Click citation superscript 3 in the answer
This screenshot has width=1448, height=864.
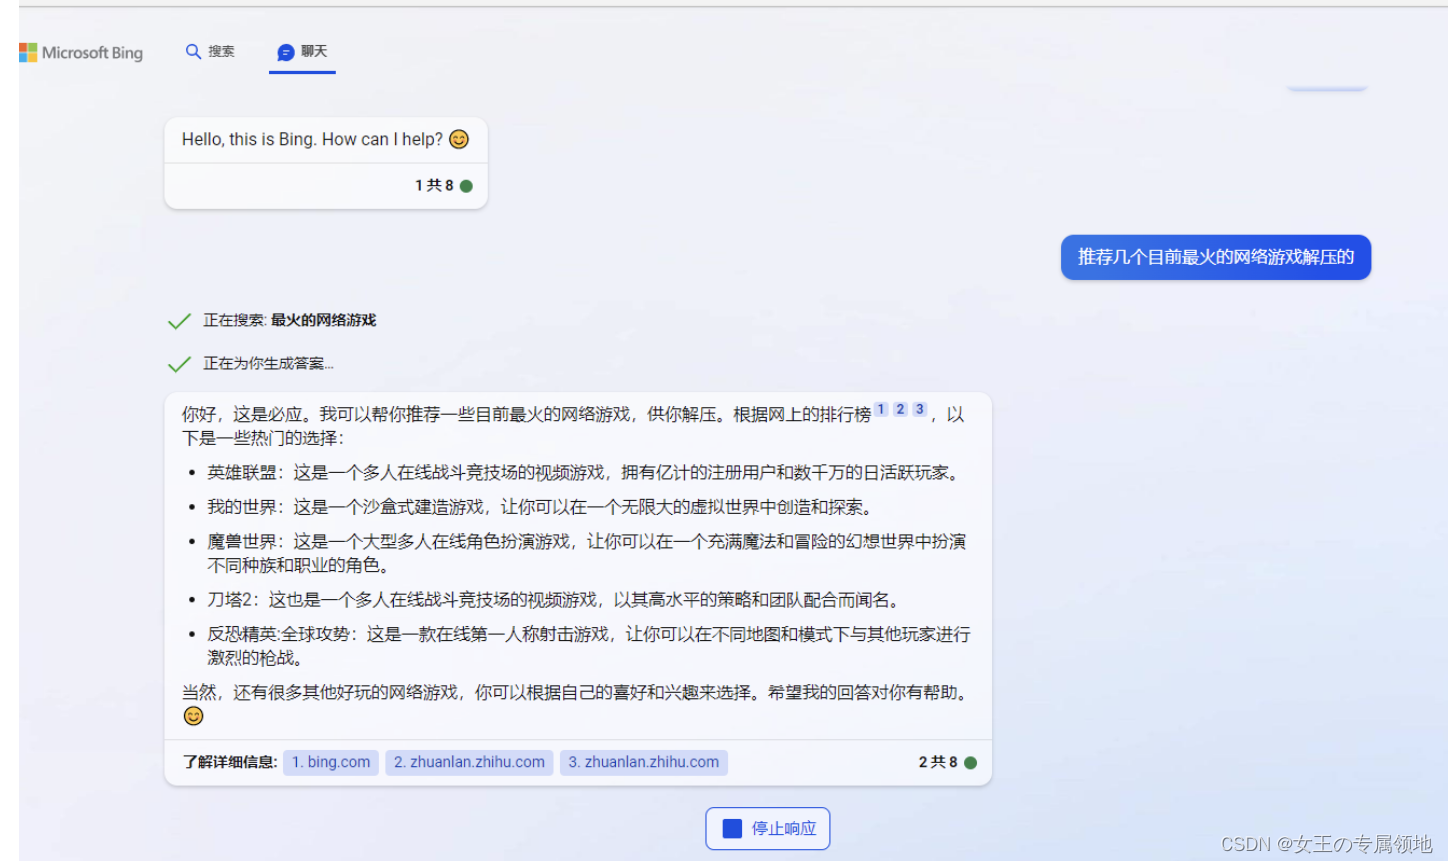919,409
